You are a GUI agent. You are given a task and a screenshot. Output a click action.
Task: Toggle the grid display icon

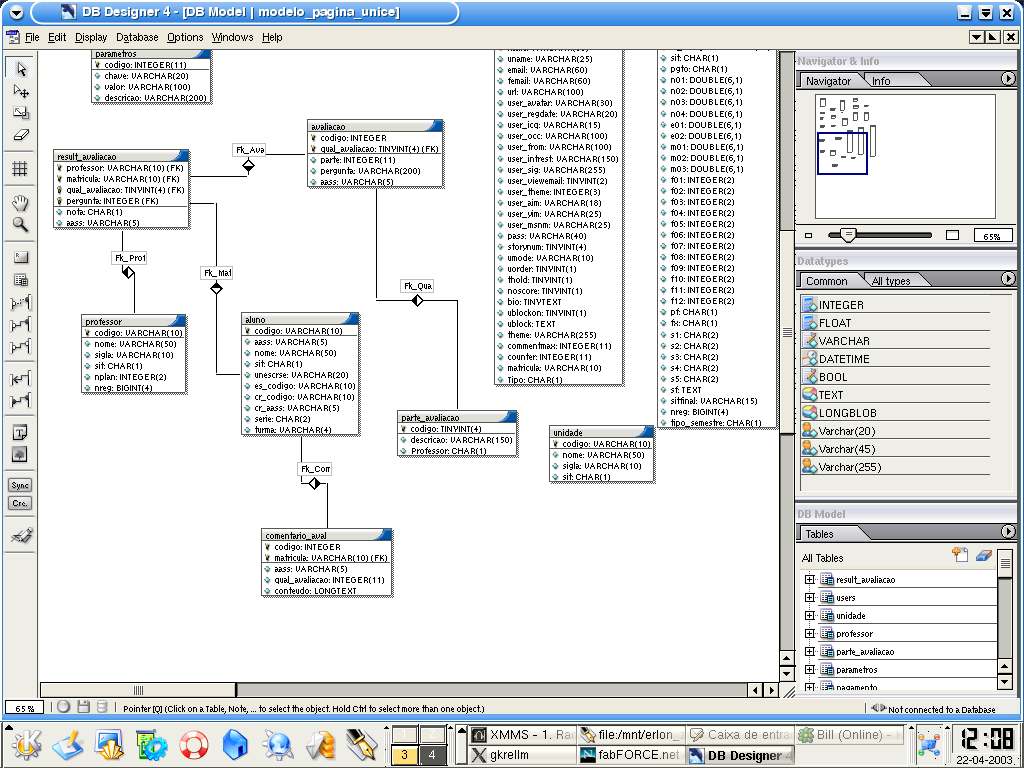[x=20, y=168]
